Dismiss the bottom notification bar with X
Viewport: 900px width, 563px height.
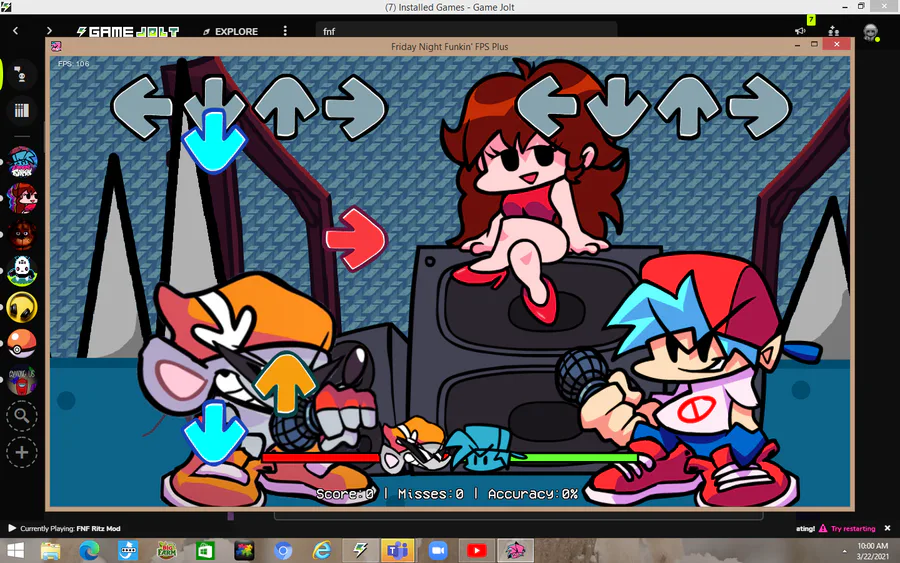pos(887,528)
